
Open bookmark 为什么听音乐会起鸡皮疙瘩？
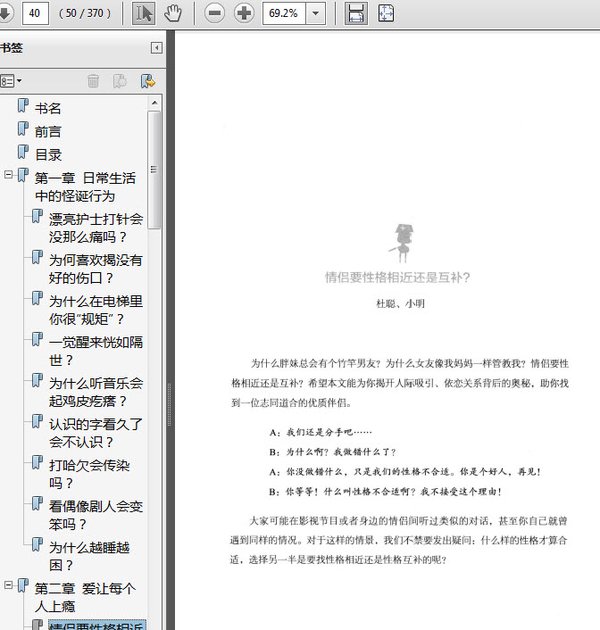[96, 392]
